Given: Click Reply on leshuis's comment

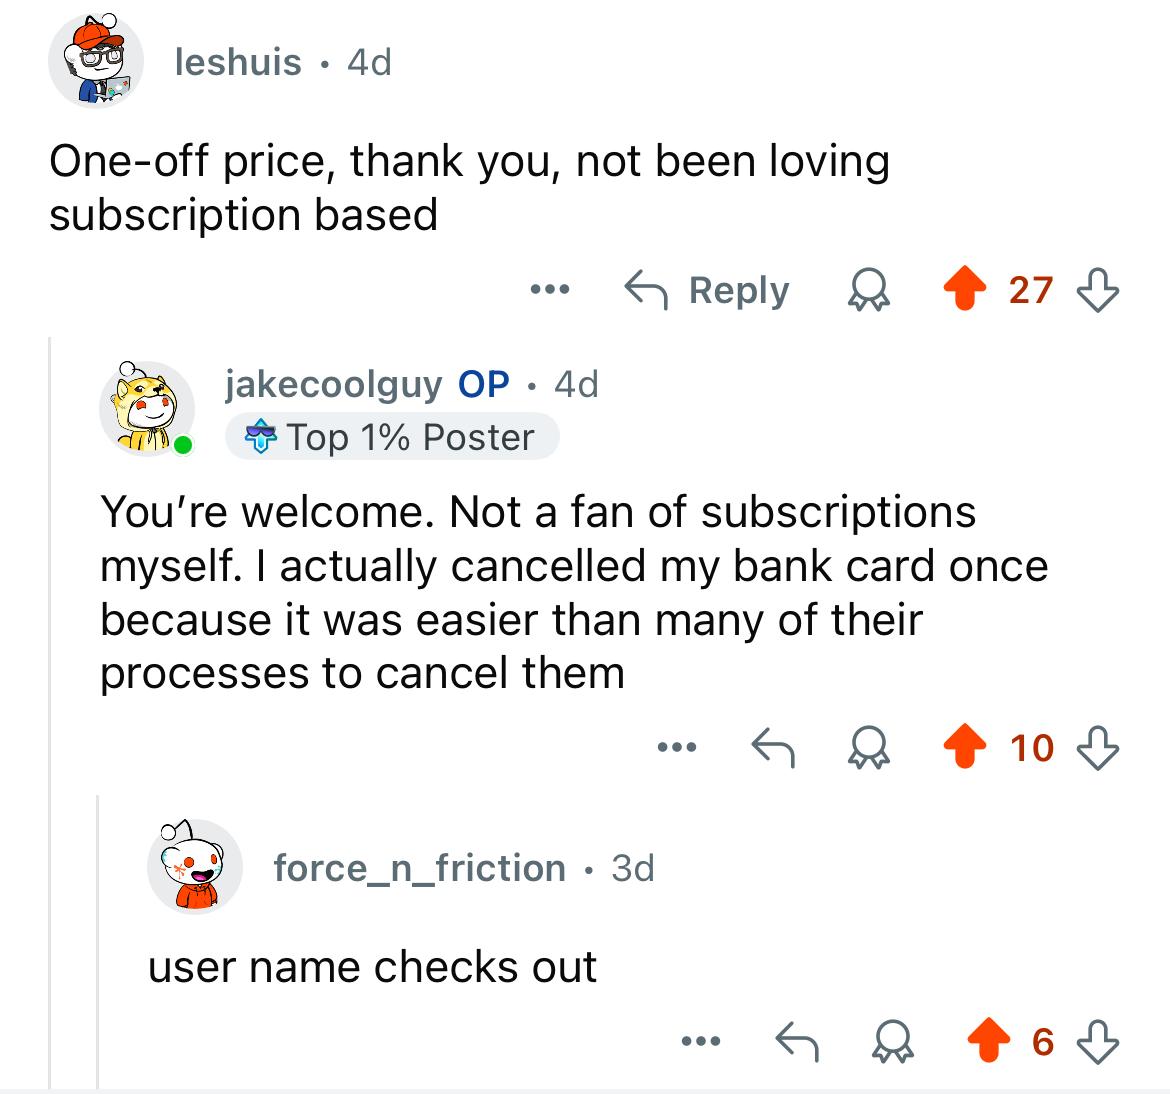Looking at the screenshot, I should coord(707,290).
